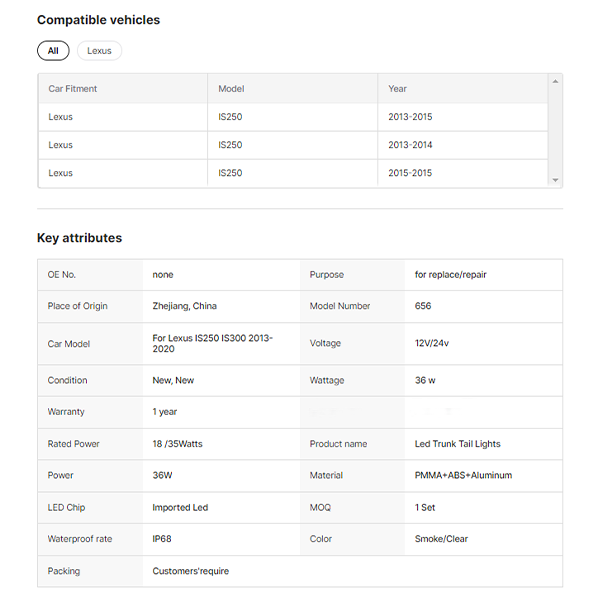Select the 2013-2015 year cell
The width and height of the screenshot is (600, 600).
click(410, 117)
